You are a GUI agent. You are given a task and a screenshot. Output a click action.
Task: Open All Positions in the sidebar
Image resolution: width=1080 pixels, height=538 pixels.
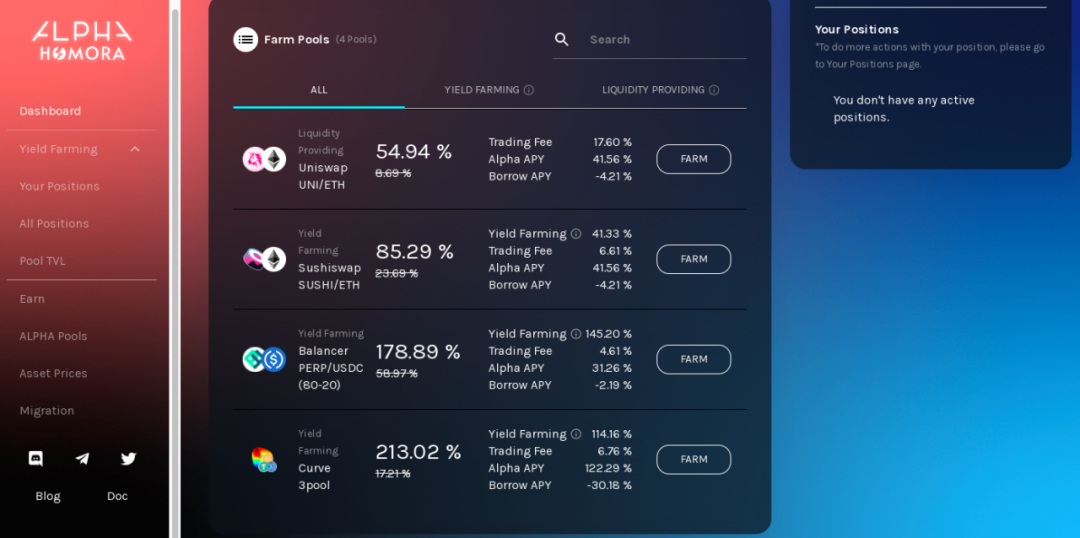pos(54,223)
